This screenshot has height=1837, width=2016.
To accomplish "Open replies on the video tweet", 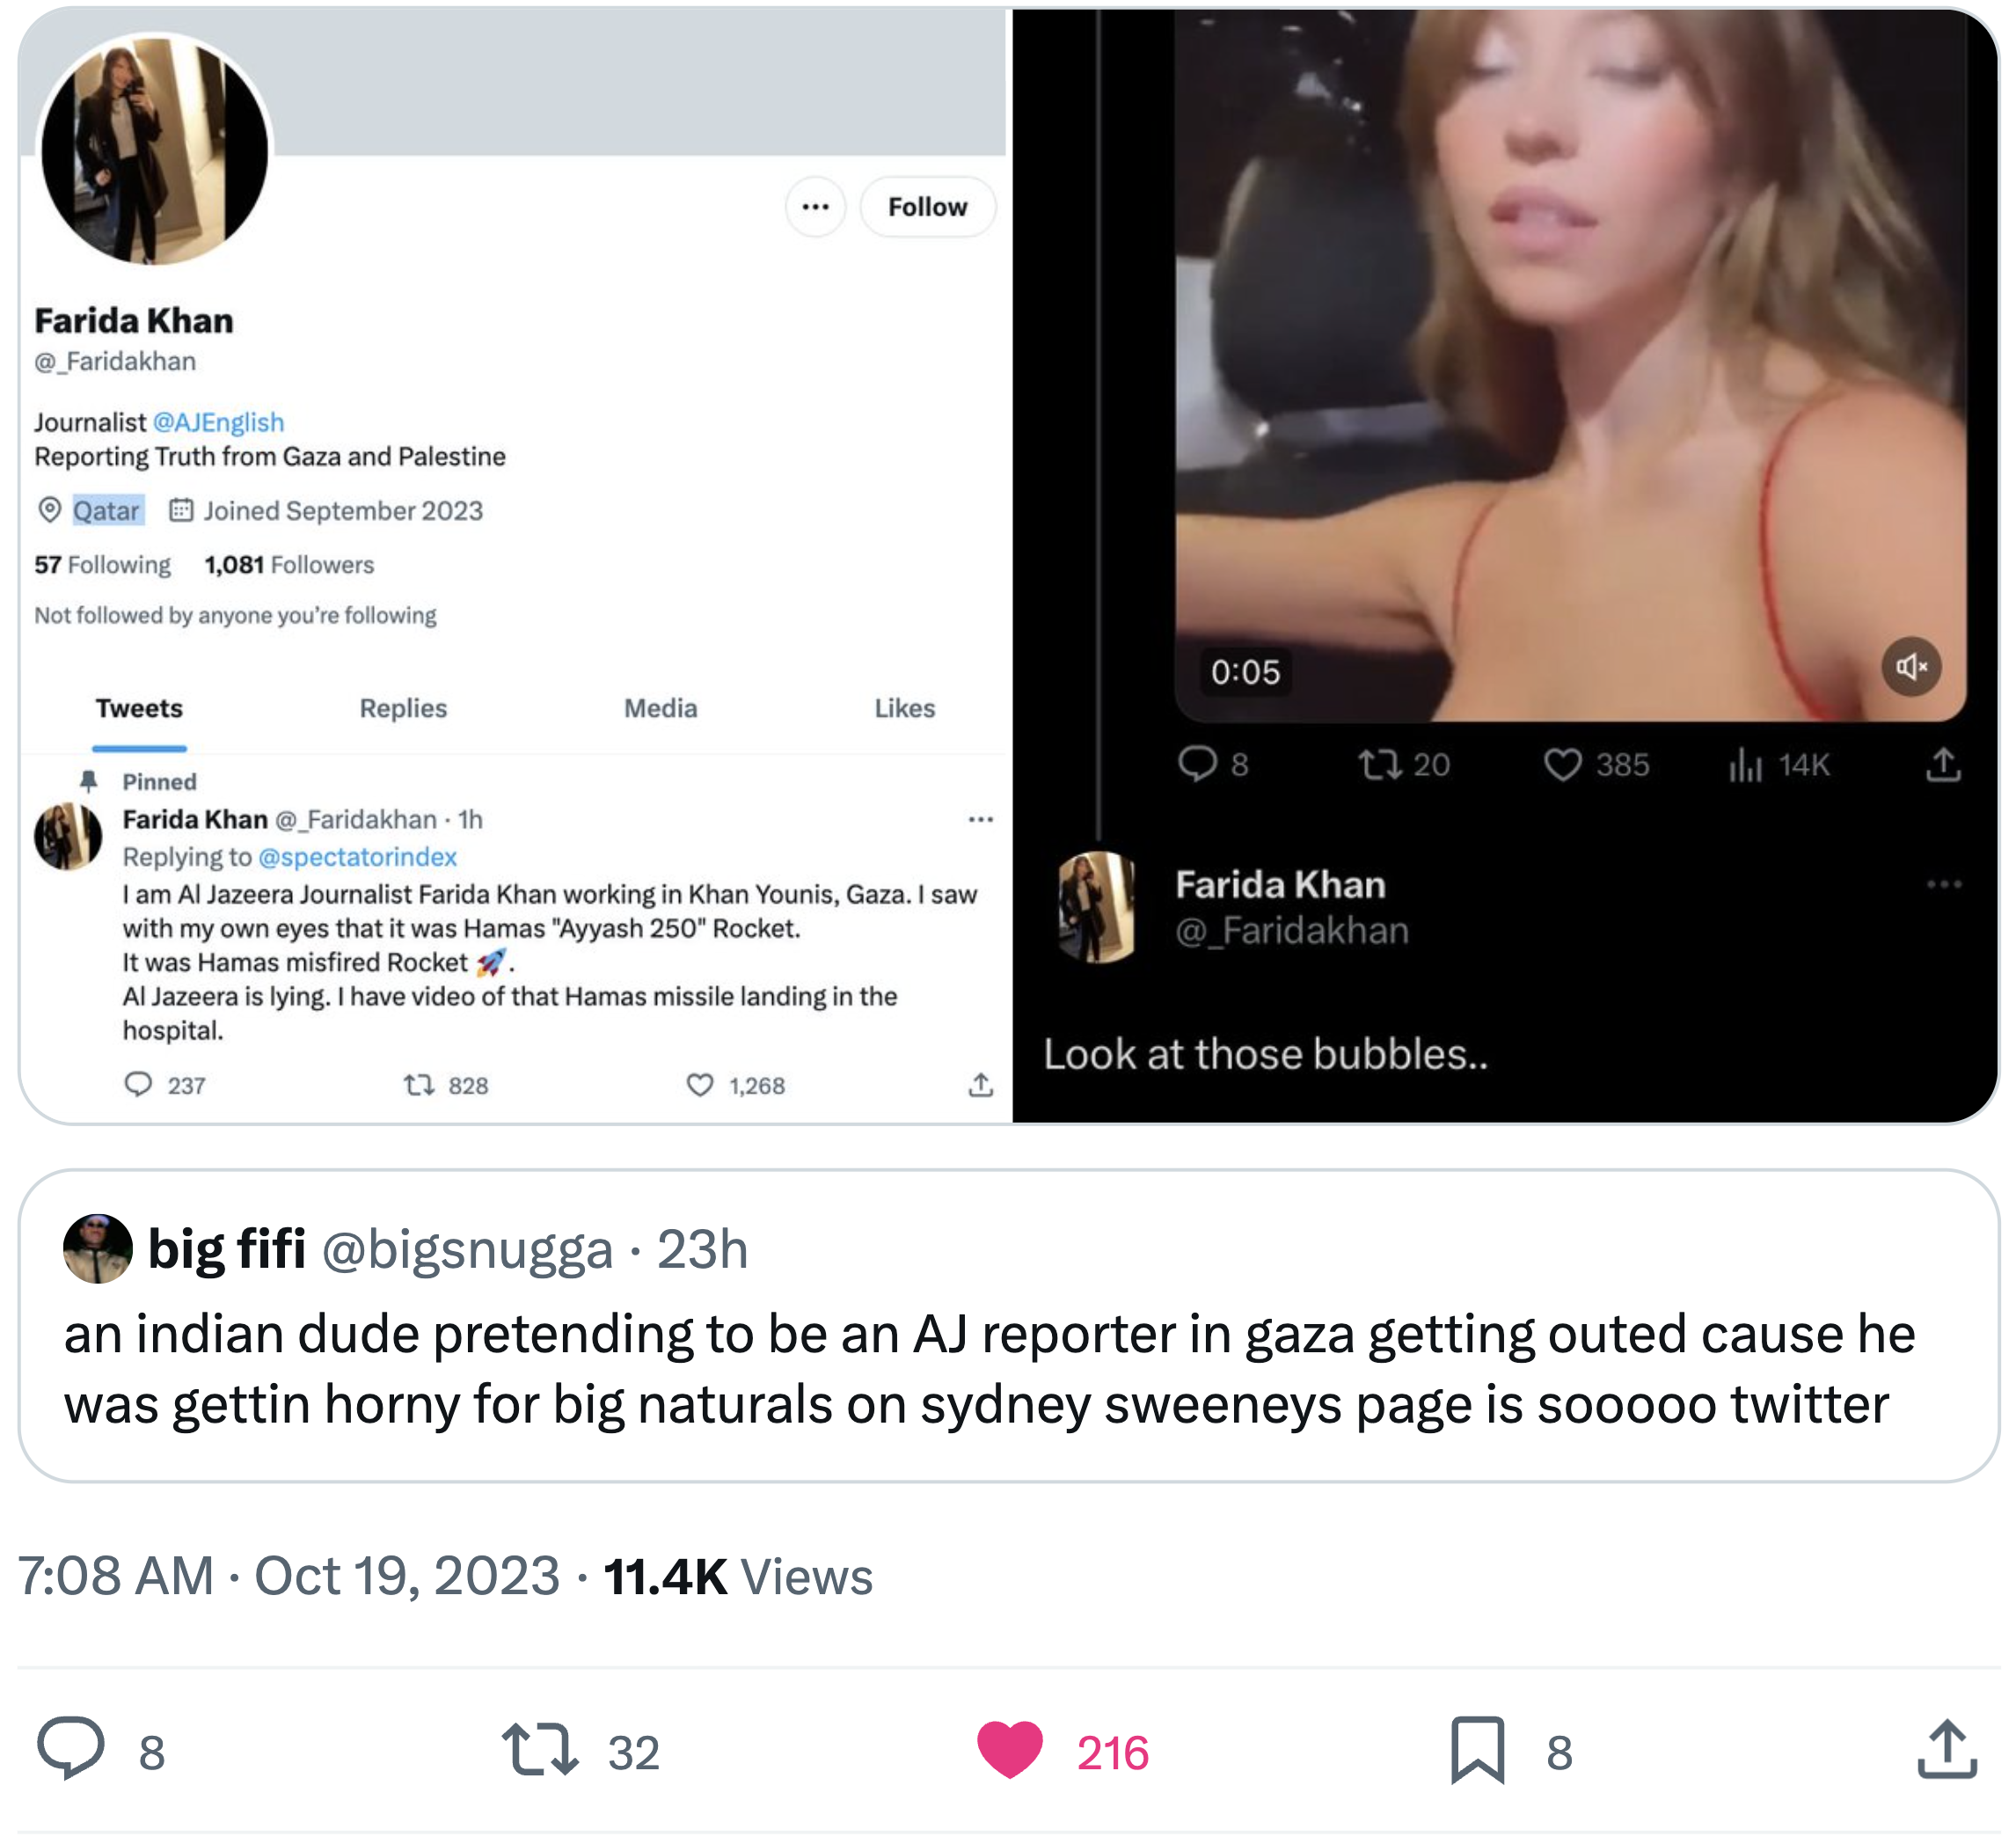I will (x=1197, y=764).
